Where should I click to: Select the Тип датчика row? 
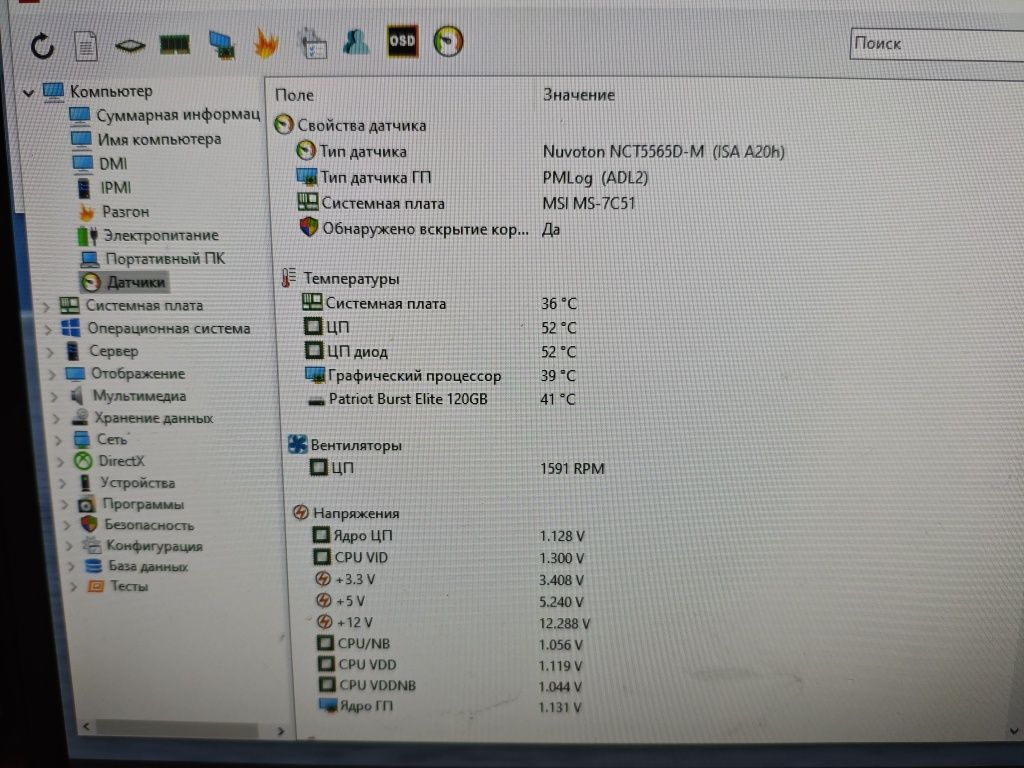pos(541,152)
